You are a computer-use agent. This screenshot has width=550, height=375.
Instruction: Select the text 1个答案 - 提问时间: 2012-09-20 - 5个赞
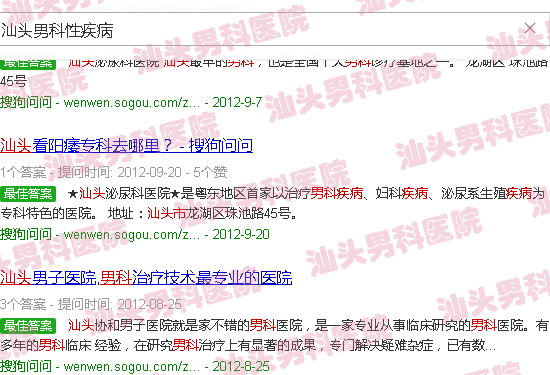(x=114, y=172)
